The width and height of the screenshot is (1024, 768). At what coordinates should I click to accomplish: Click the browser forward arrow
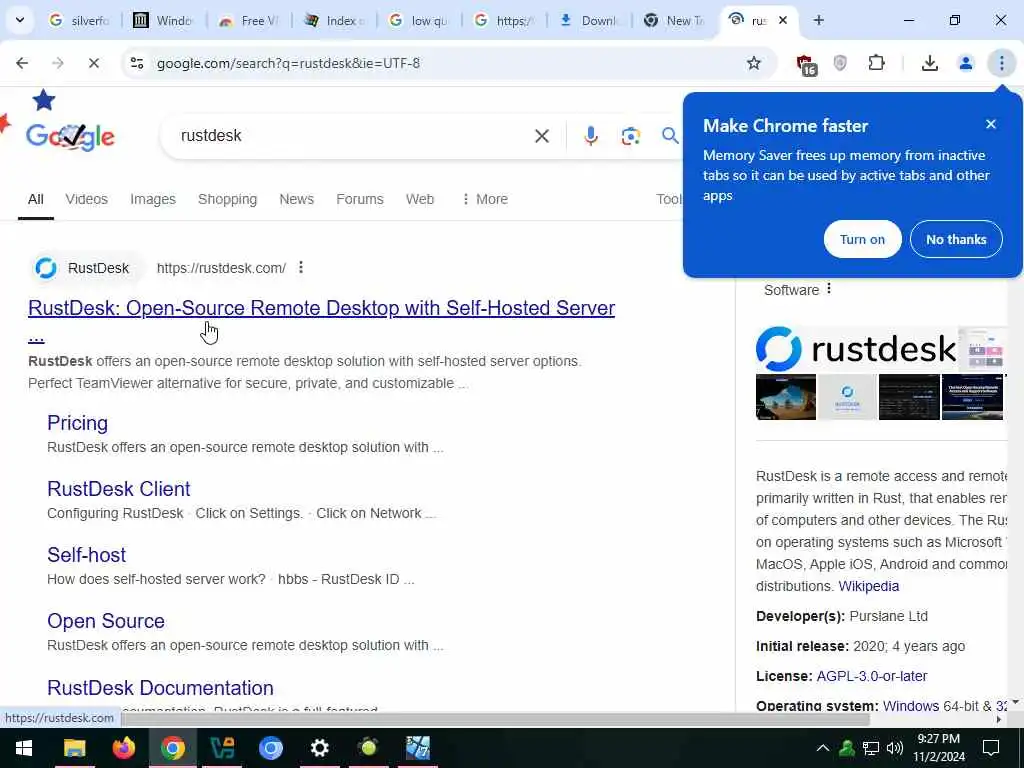pyautogui.click(x=58, y=63)
